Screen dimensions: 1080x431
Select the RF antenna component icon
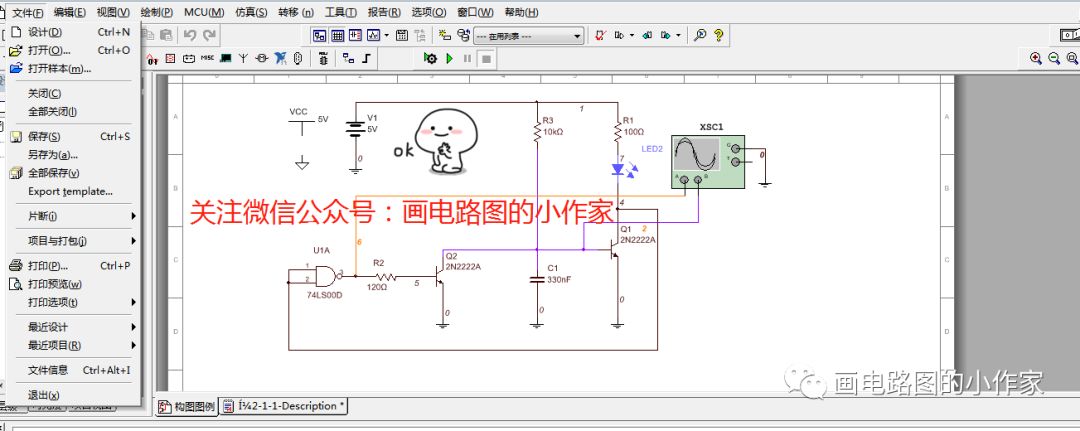pos(243,59)
